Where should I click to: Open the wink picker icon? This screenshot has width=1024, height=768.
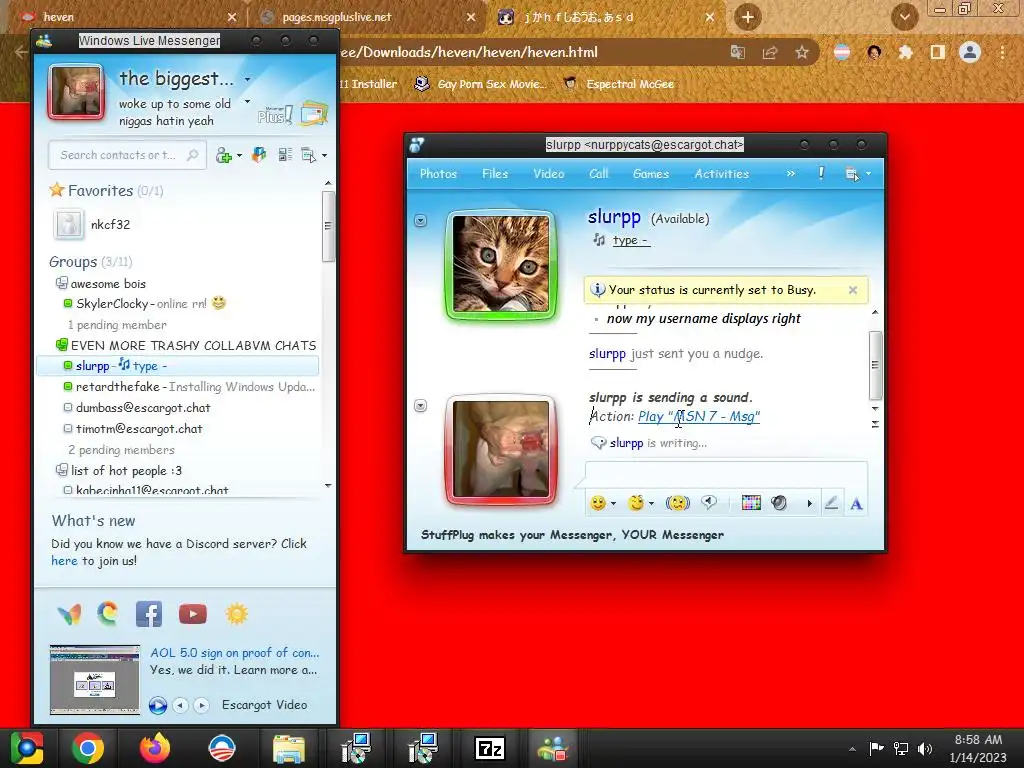coord(635,503)
